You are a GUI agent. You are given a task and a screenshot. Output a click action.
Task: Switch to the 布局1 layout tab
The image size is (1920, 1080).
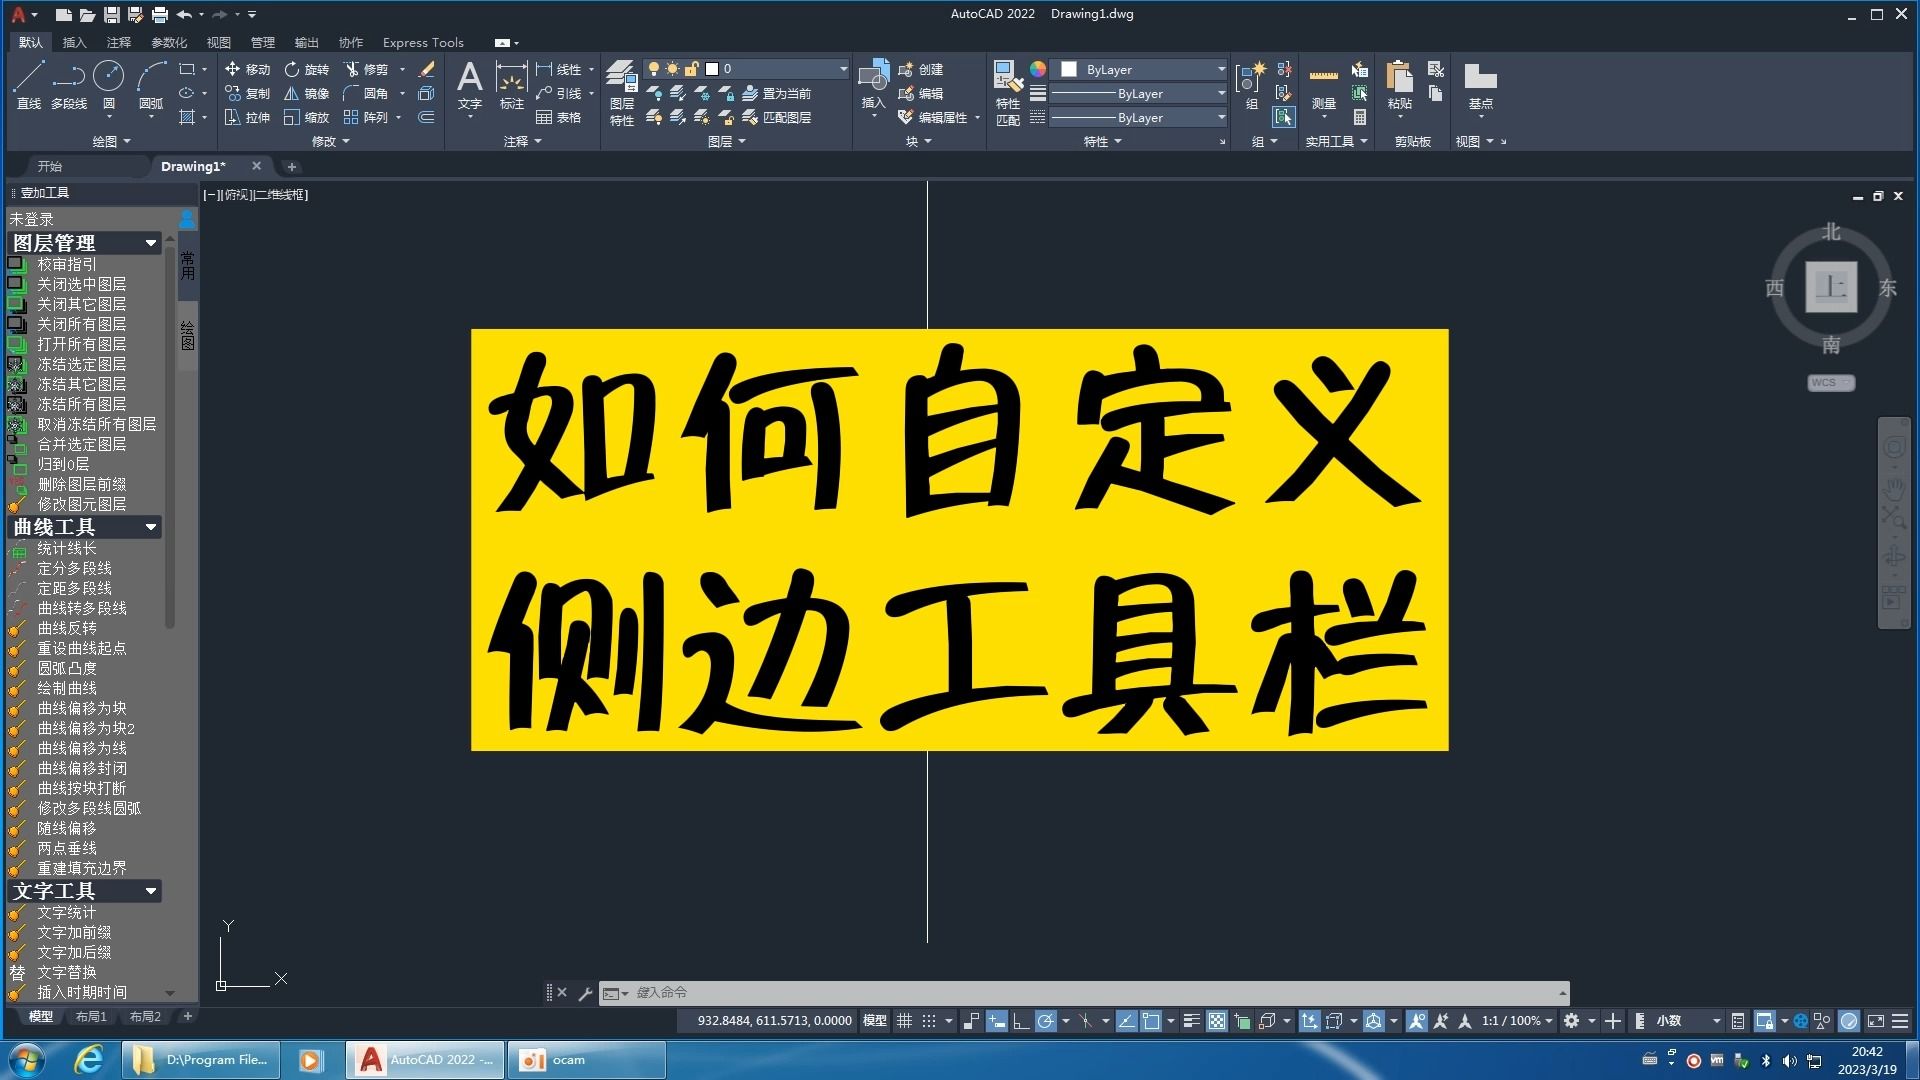coord(91,1016)
